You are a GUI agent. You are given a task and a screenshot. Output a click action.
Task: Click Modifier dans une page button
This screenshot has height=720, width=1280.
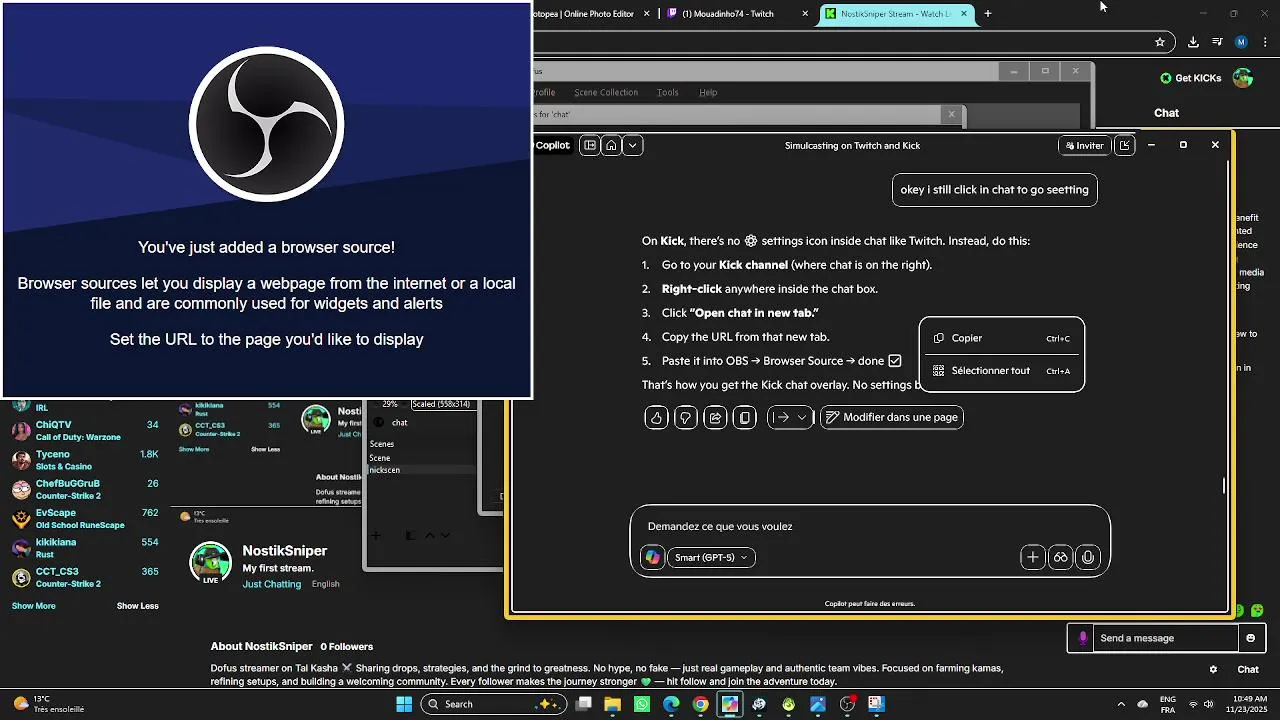[892, 417]
